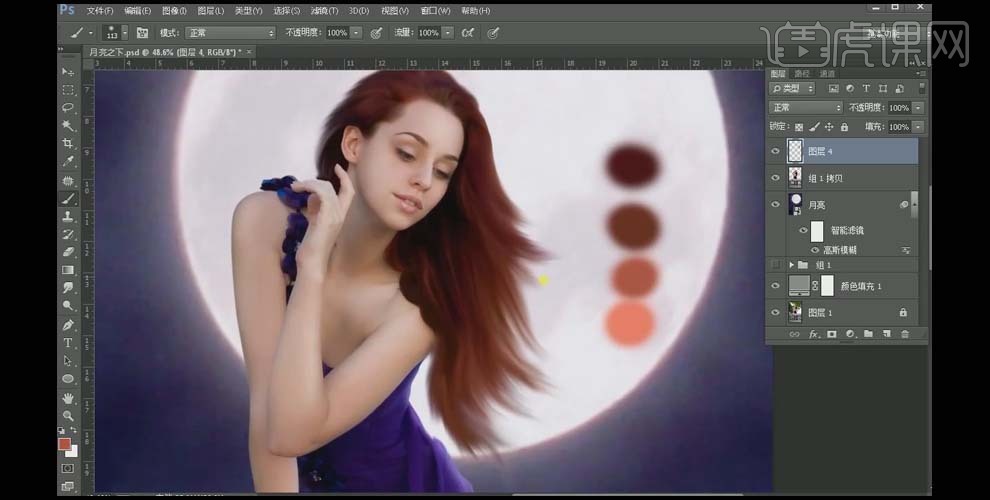Expand the 组 1 group triangle

(792, 265)
